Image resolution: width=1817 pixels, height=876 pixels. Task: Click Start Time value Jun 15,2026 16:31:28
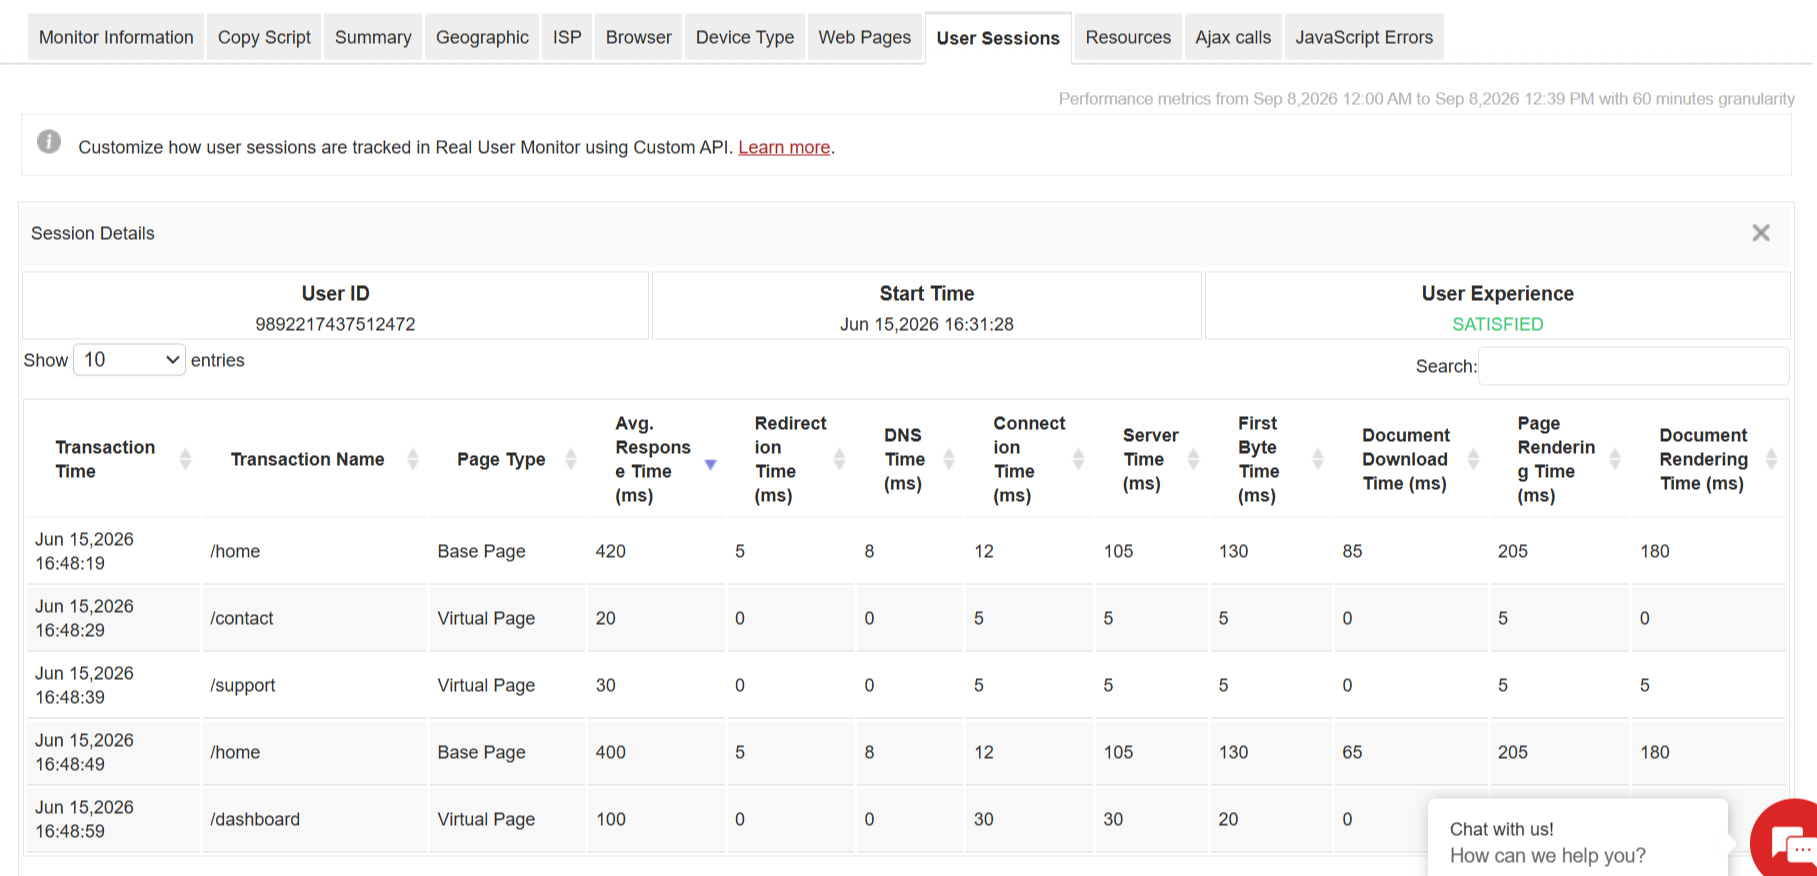(x=927, y=324)
